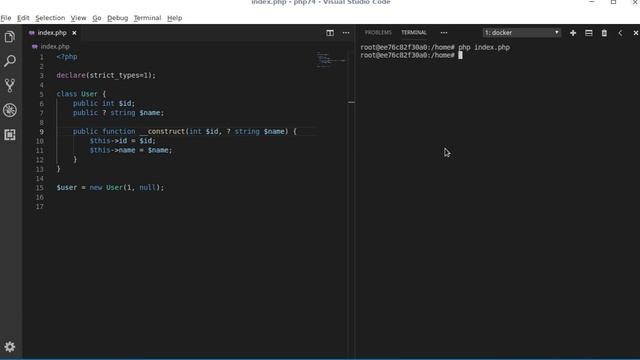Open the Extensions view
Screen dimensions: 640x360
click(10, 135)
